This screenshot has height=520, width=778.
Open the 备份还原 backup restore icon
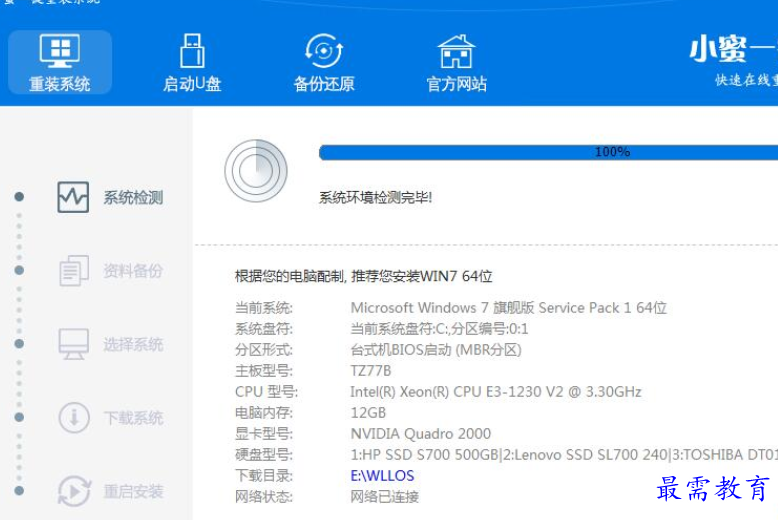324,51
